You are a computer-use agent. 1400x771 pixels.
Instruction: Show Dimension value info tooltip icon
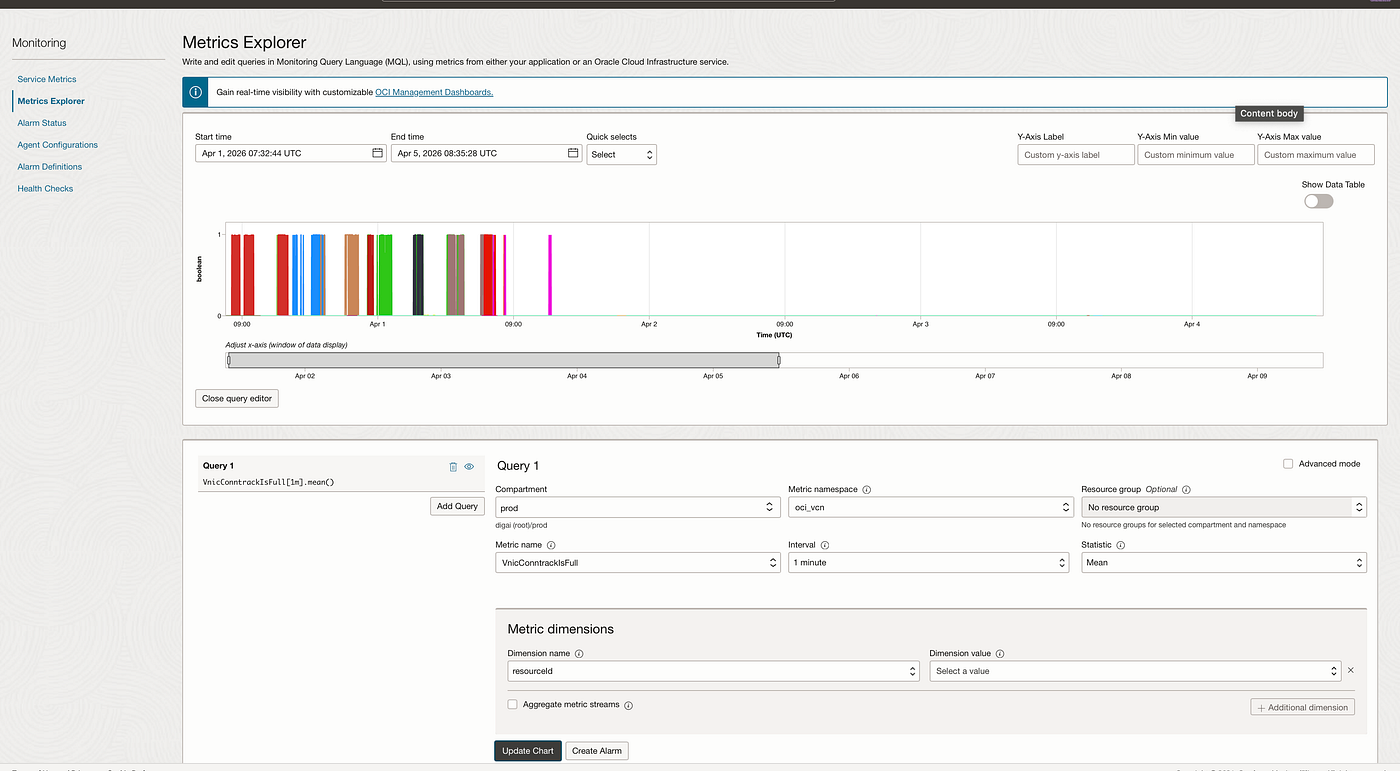(x=1000, y=654)
